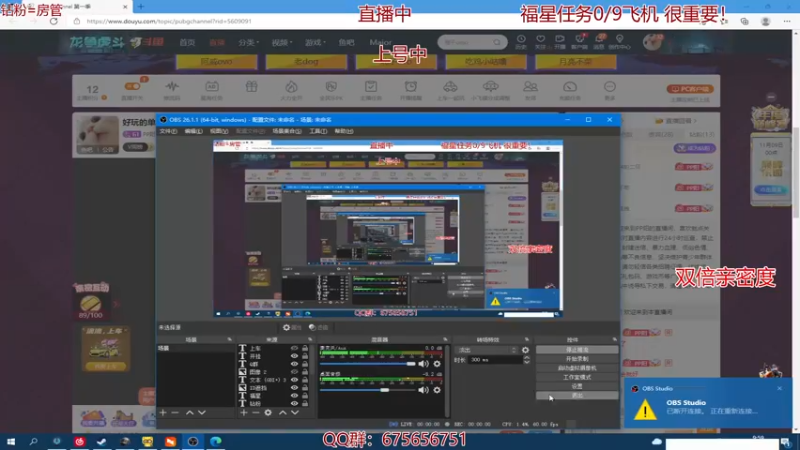Screen dimensions: 800x450
Task: Open OBS 视图 menu
Action: (x=219, y=131)
